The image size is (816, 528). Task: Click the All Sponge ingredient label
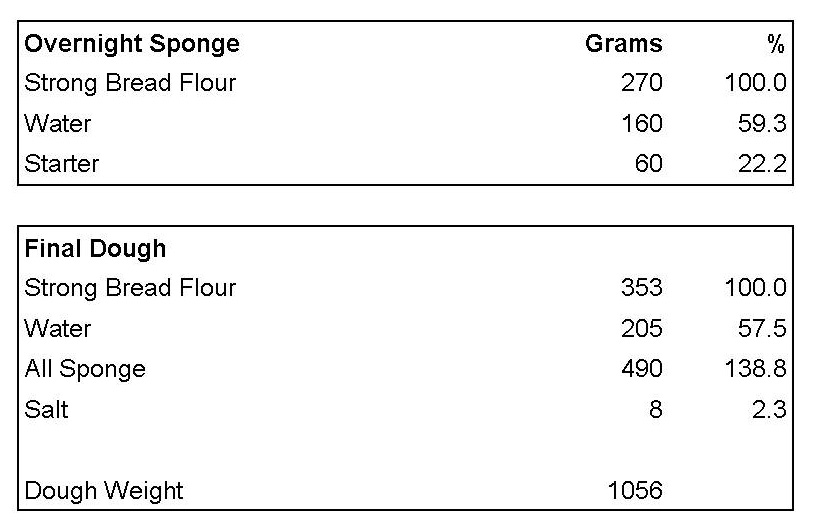85,369
